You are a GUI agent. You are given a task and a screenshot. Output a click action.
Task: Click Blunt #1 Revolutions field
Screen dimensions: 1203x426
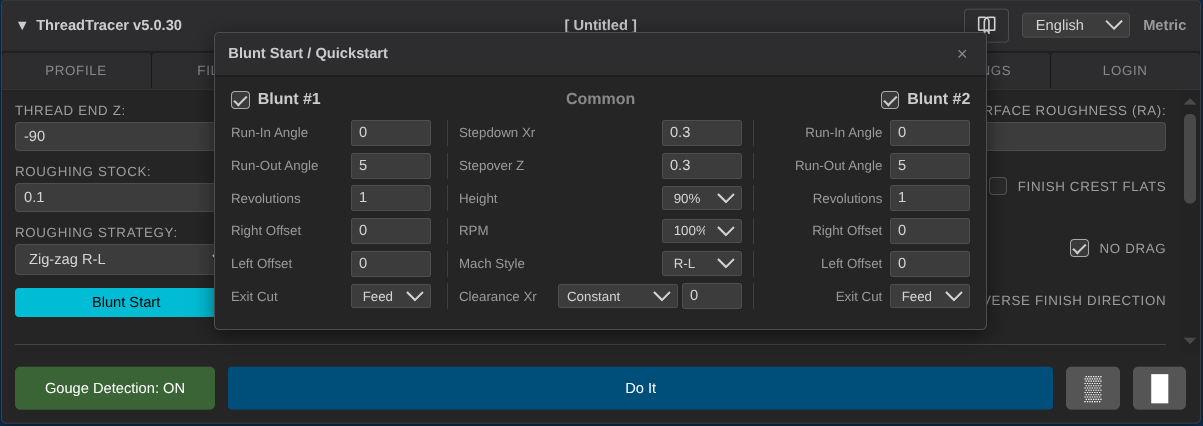391,198
